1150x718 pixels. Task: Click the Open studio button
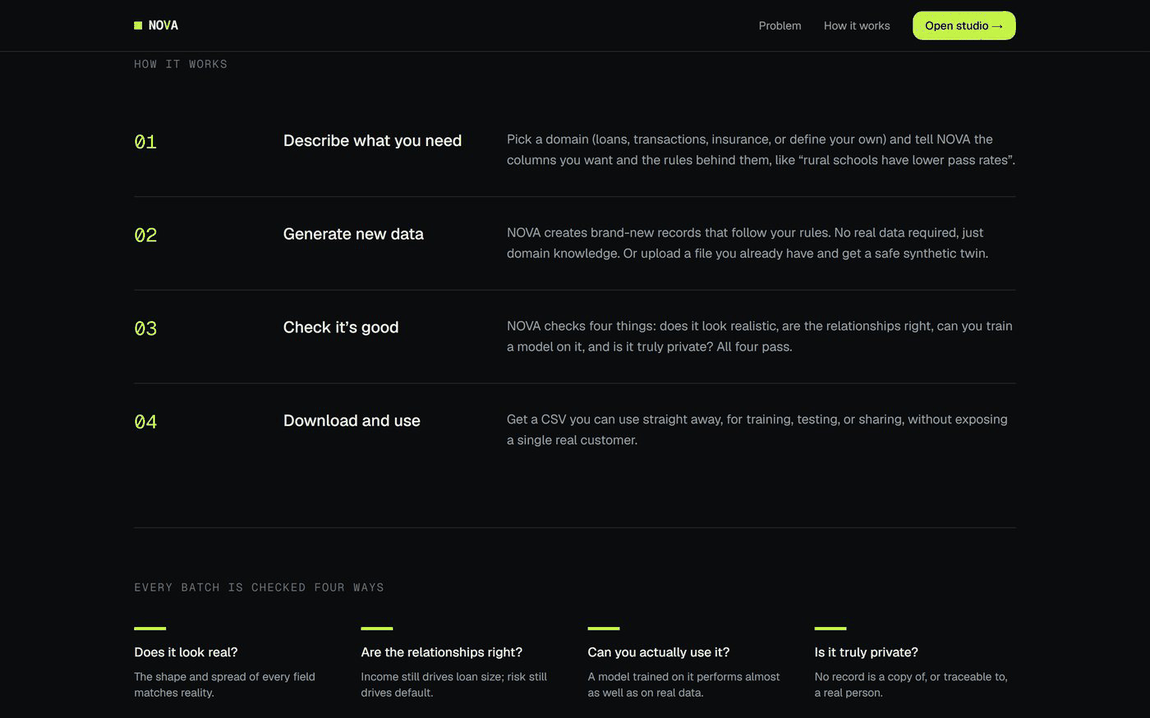pyautogui.click(x=964, y=26)
